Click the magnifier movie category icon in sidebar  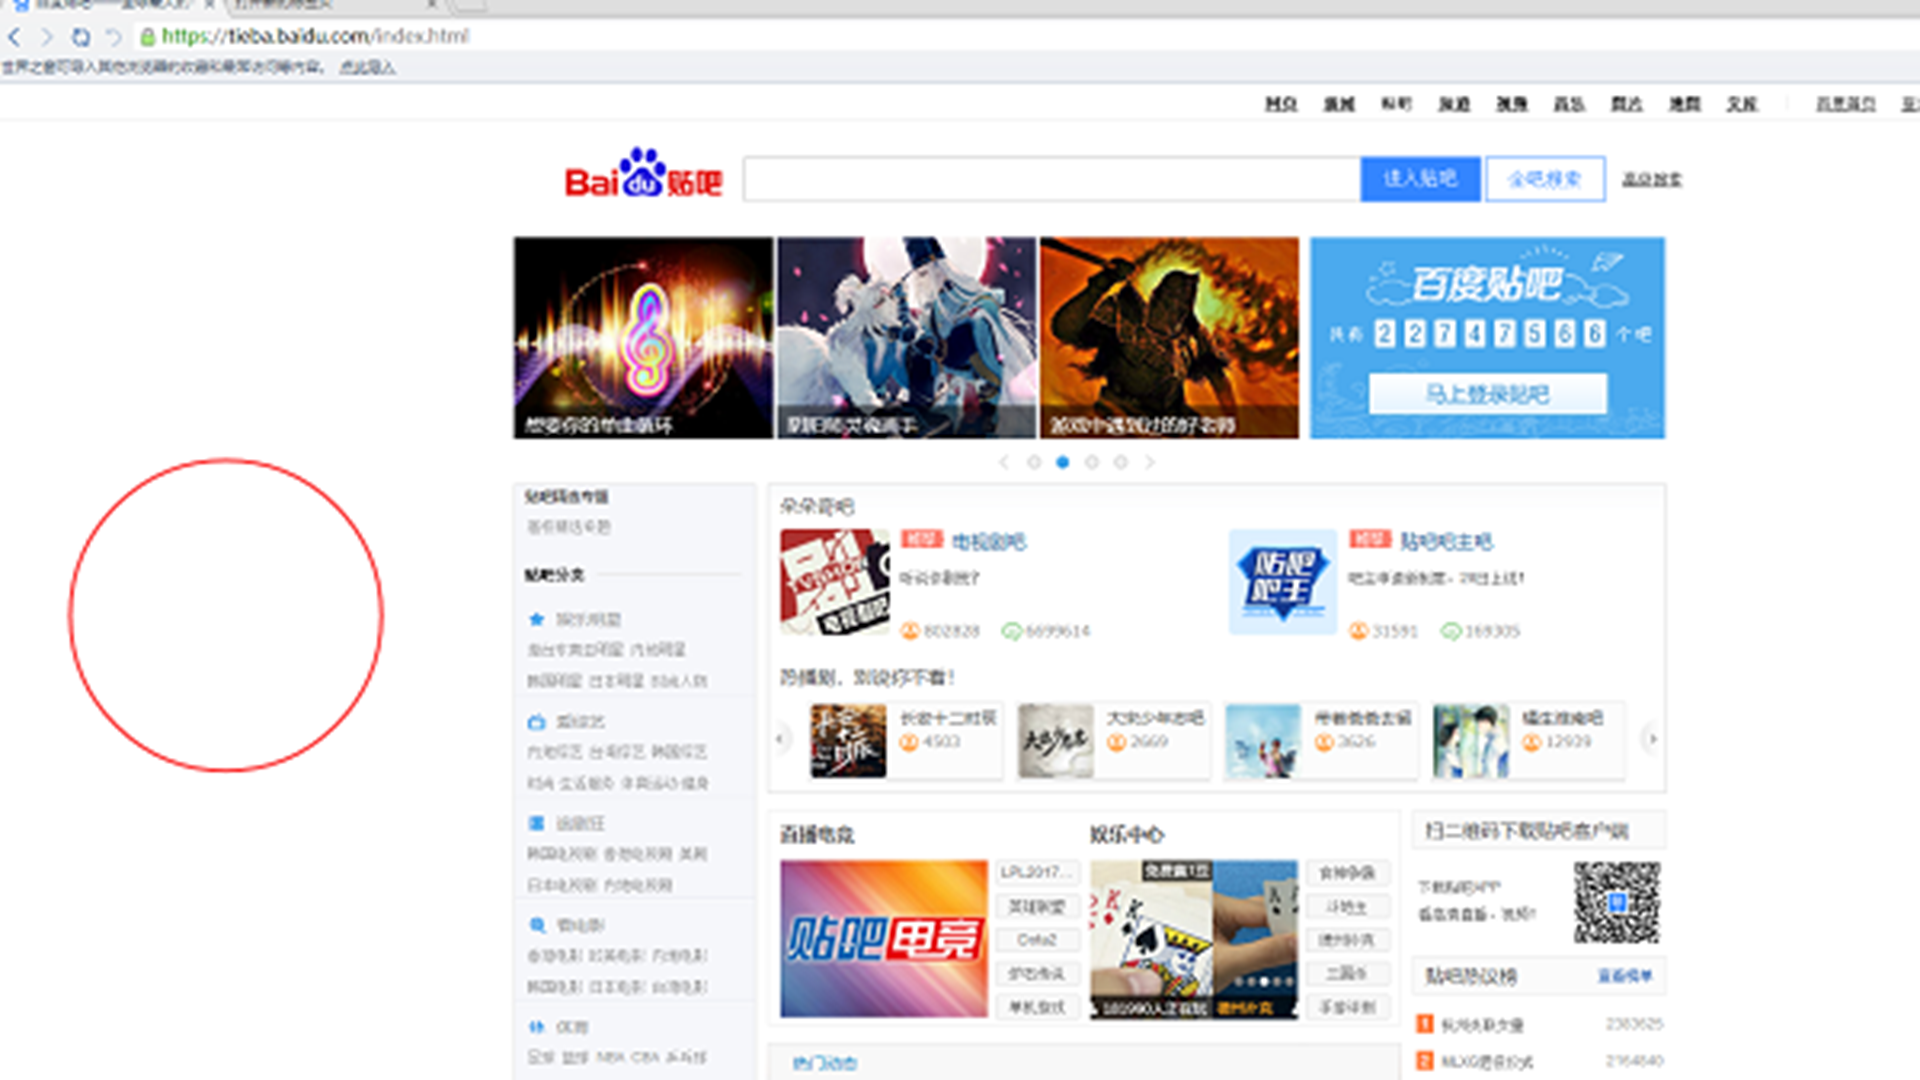537,925
